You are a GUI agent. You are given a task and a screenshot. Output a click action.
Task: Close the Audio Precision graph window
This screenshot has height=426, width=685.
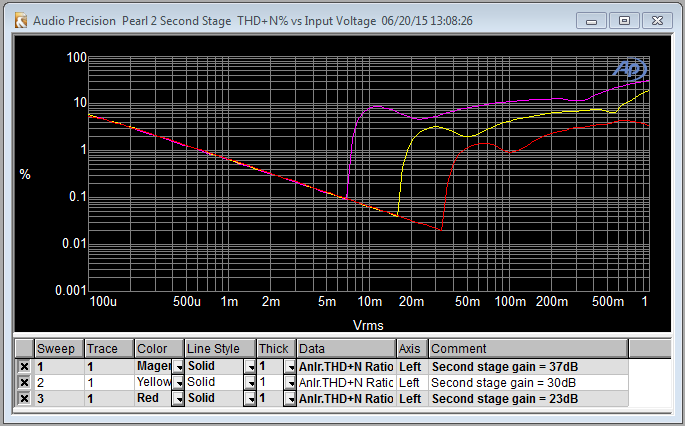tap(657, 21)
